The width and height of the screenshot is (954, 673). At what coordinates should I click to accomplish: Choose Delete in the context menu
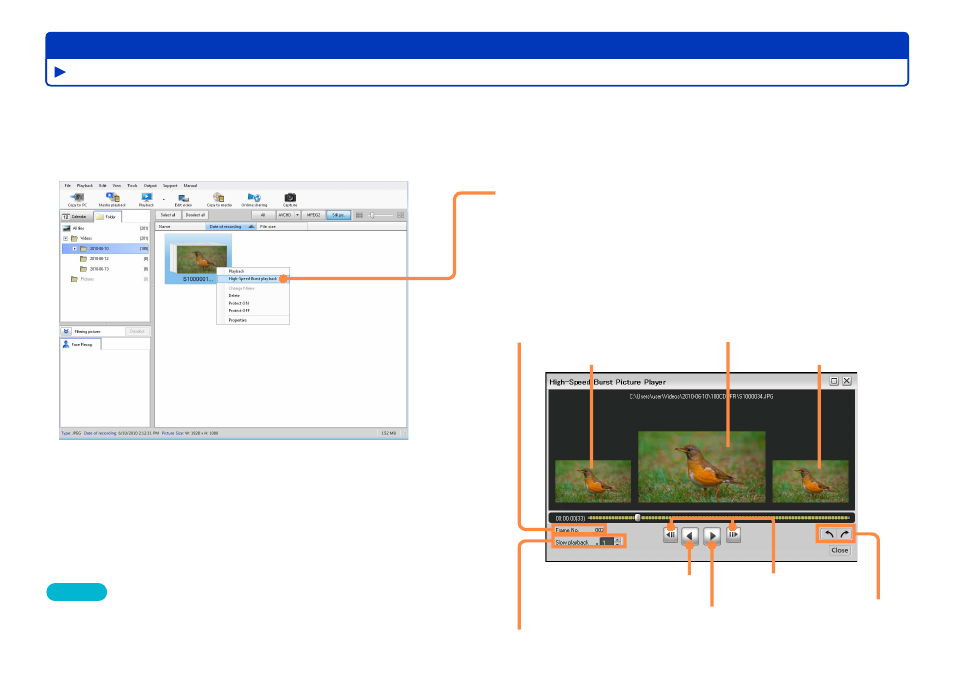[252, 296]
